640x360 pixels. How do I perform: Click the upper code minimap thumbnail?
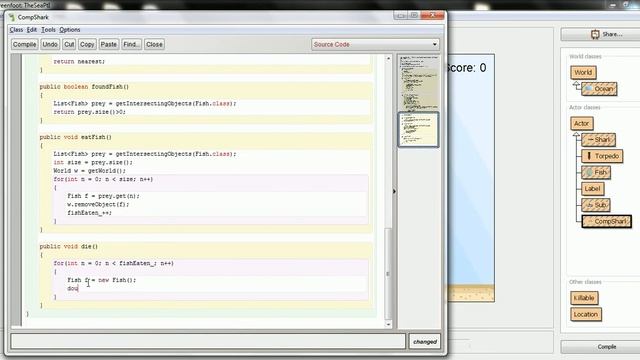418,82
